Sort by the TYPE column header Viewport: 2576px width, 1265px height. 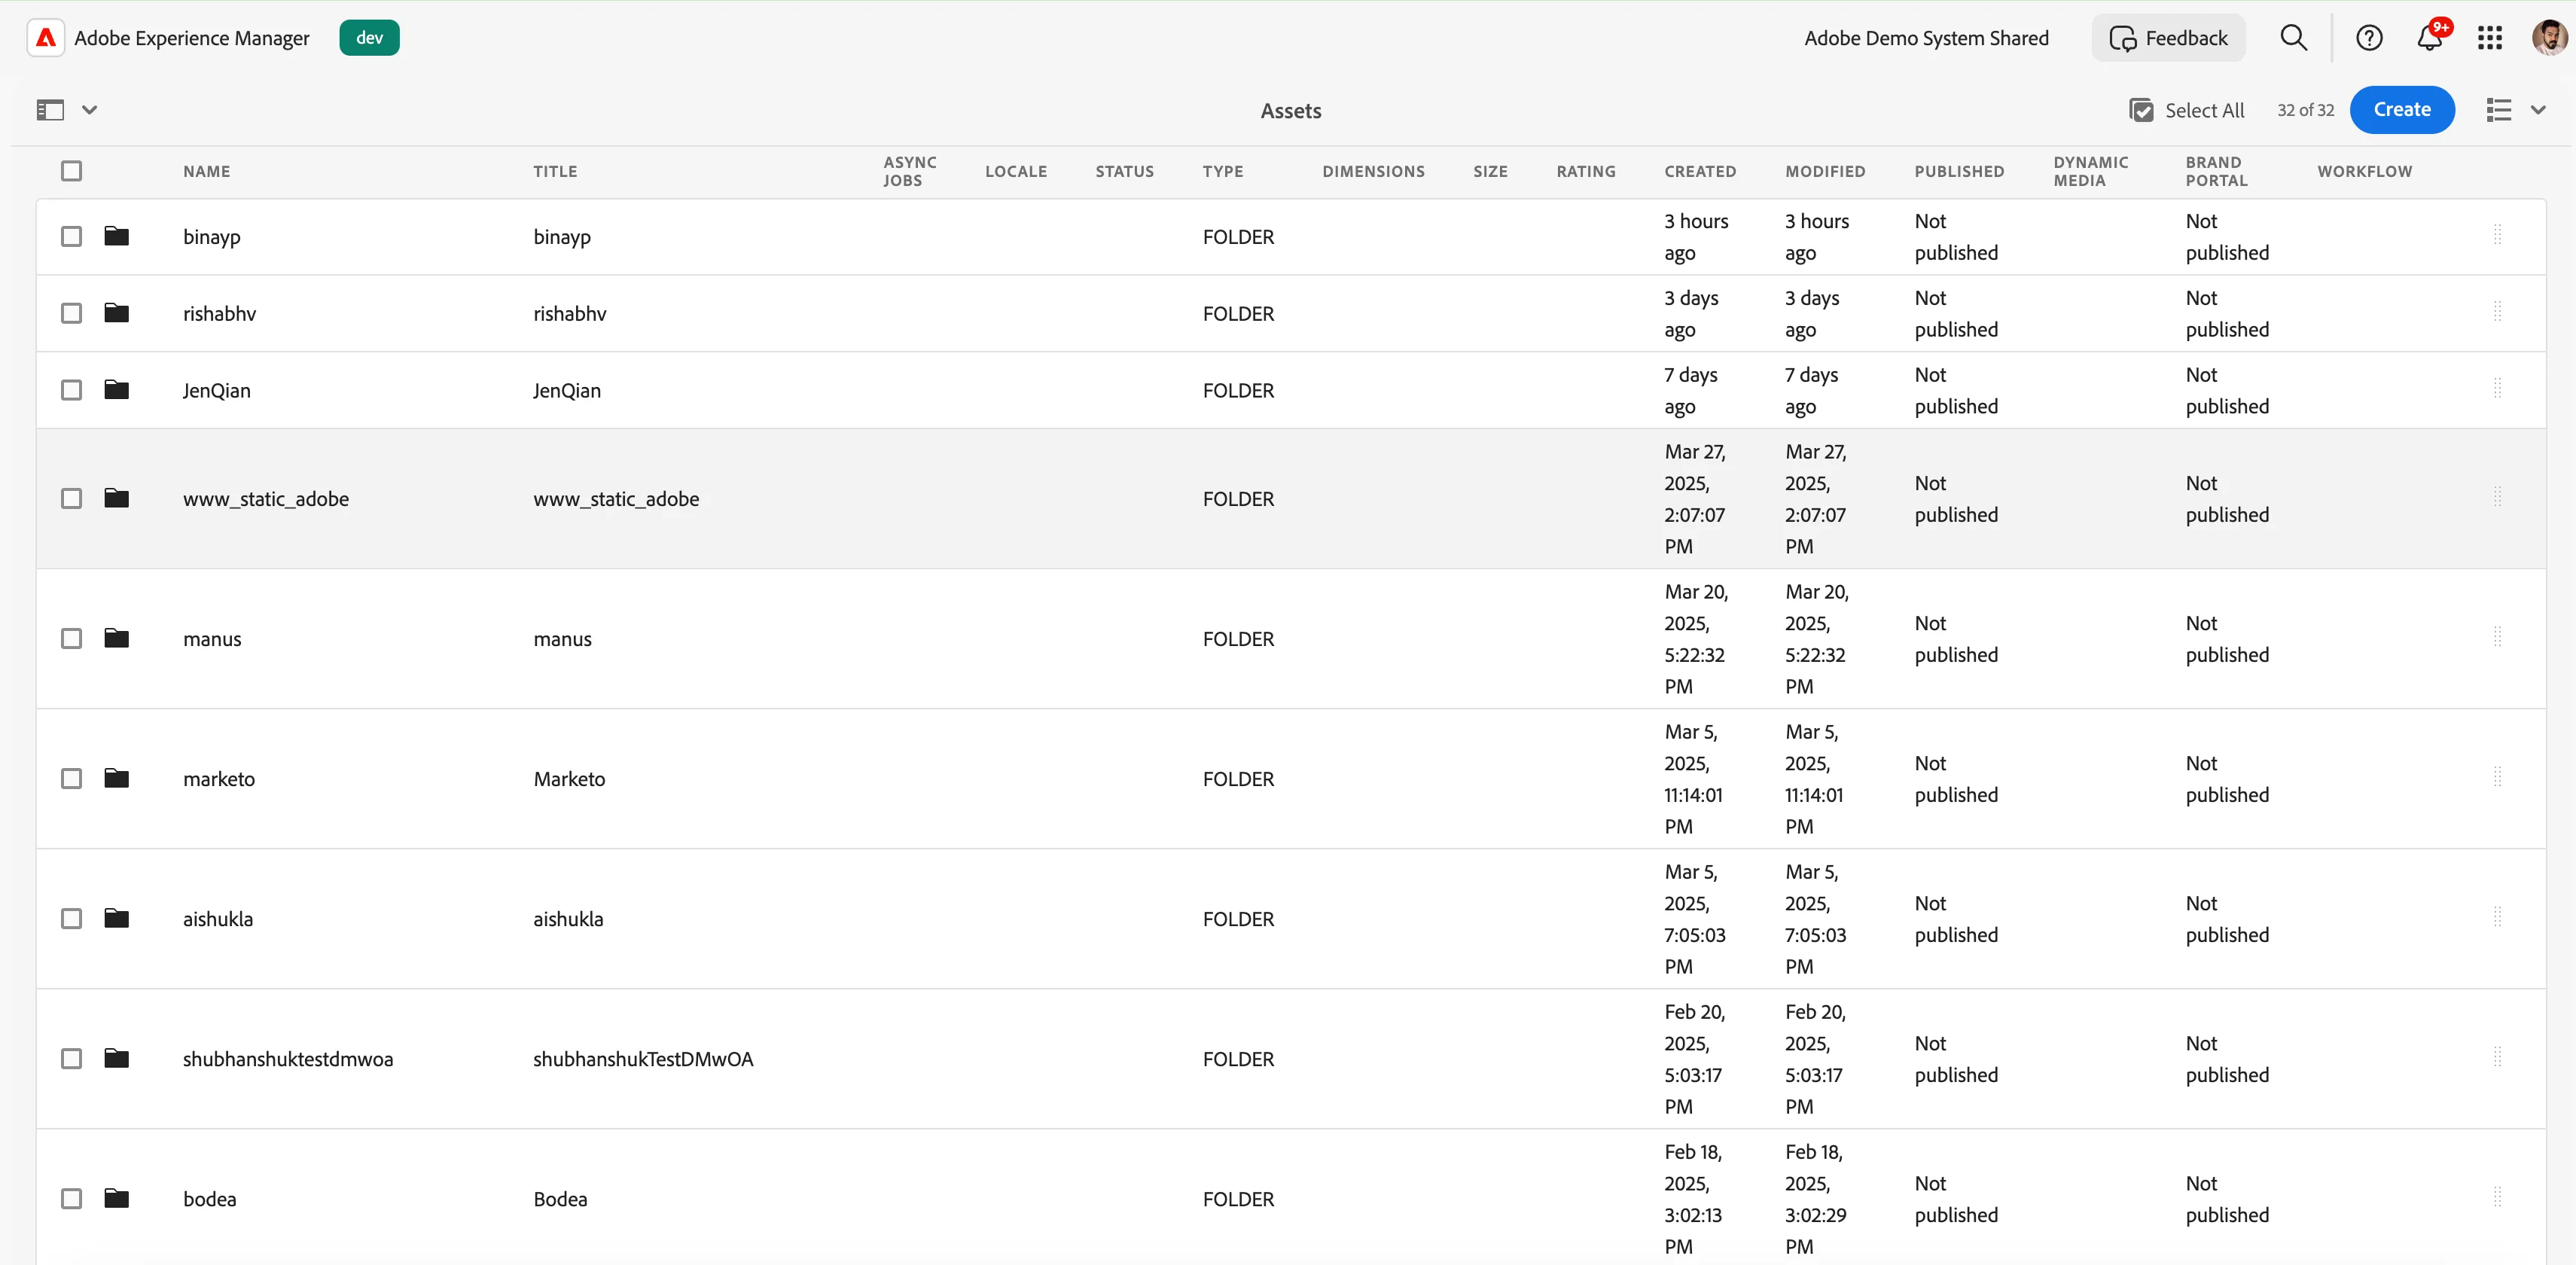click(1223, 171)
